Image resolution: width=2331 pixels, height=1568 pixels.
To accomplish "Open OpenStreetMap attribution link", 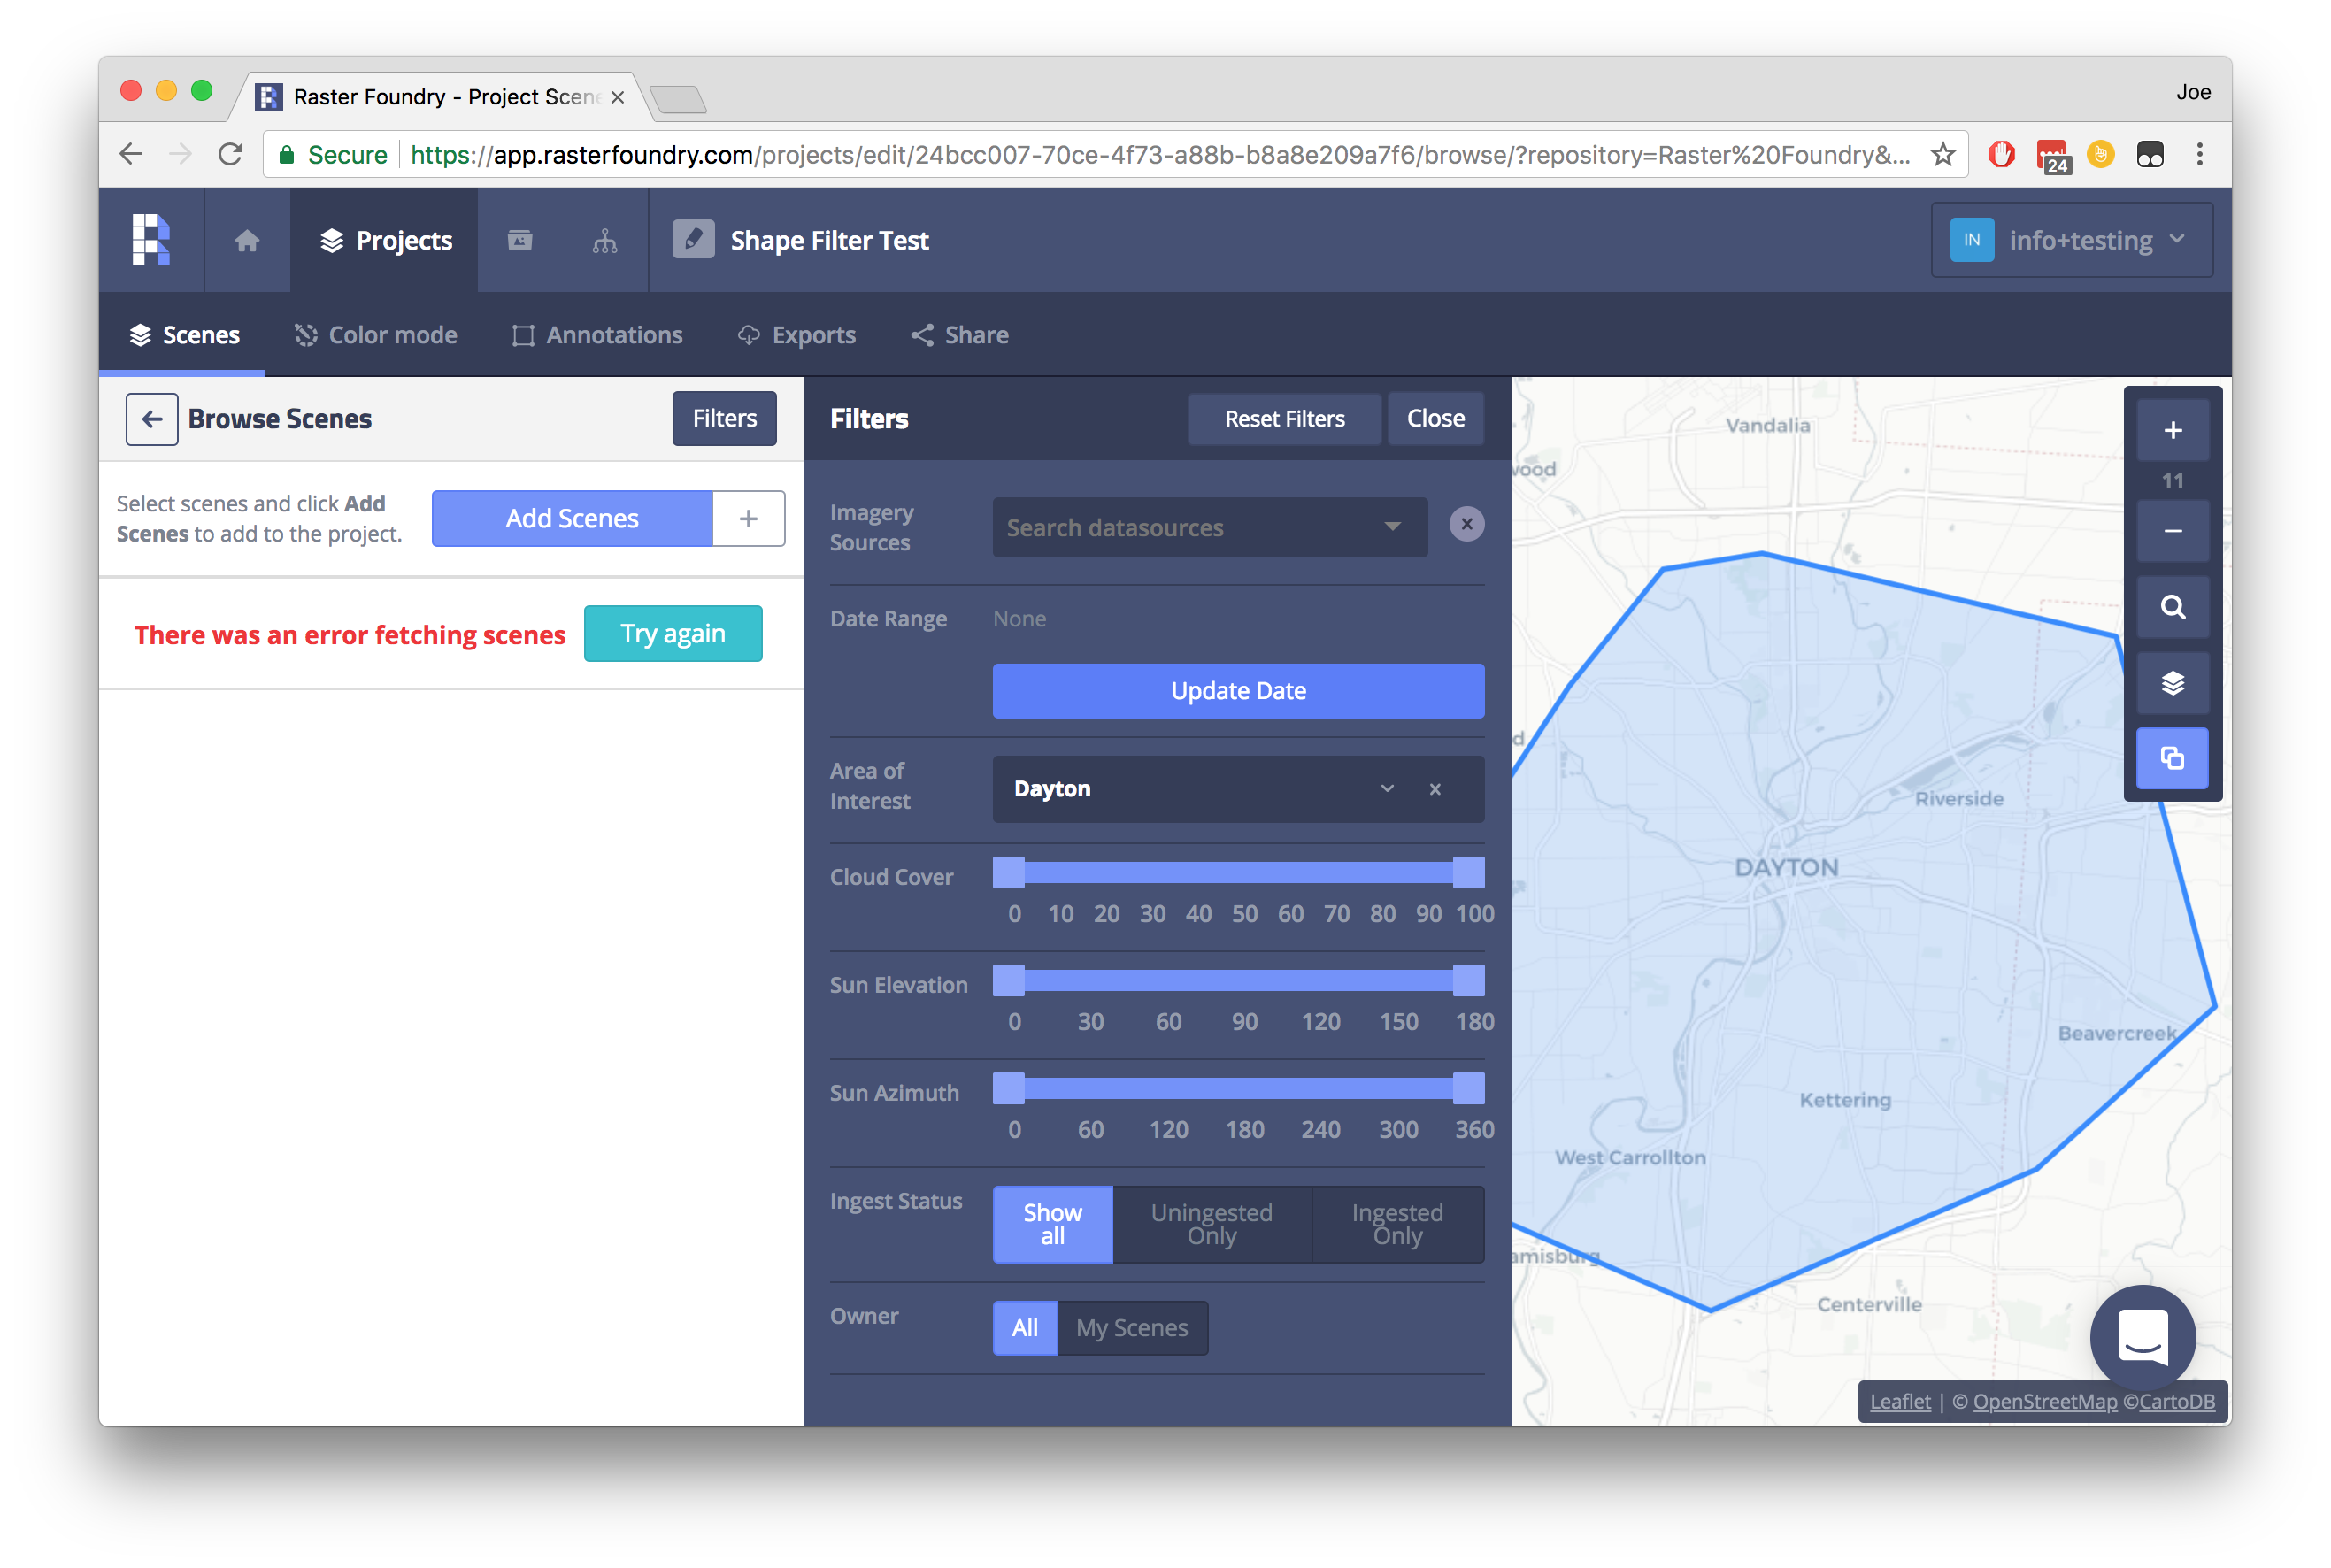I will click(x=2044, y=1402).
